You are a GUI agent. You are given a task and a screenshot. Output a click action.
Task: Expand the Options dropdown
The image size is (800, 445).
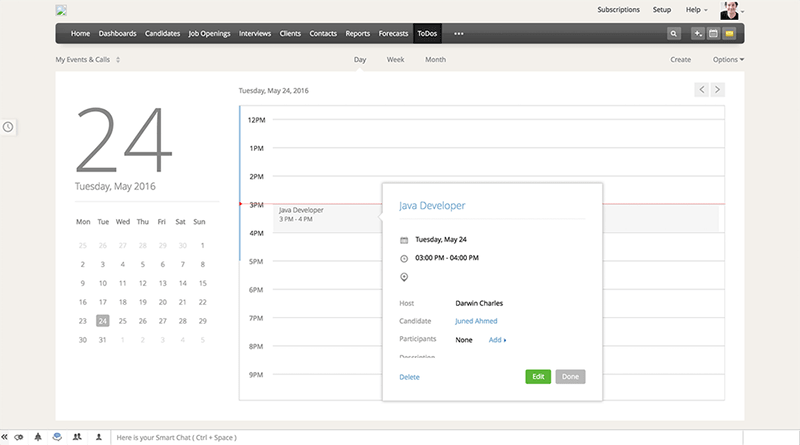(728, 60)
